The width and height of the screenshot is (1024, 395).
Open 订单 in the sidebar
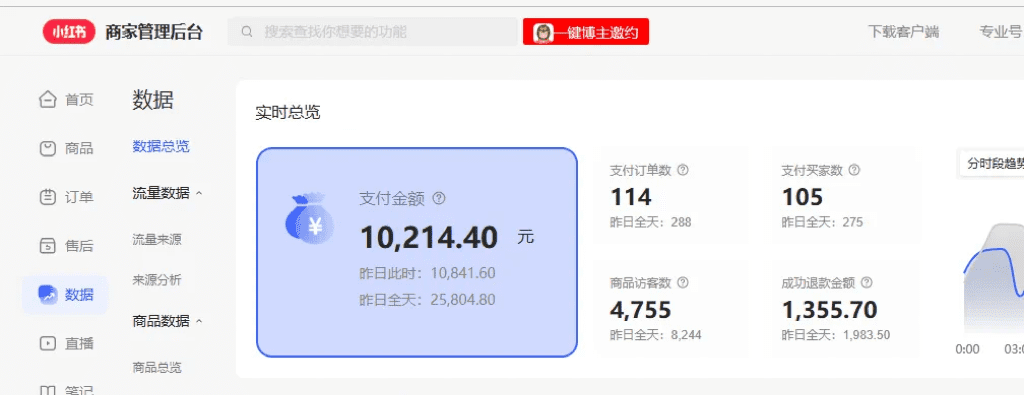coord(65,197)
